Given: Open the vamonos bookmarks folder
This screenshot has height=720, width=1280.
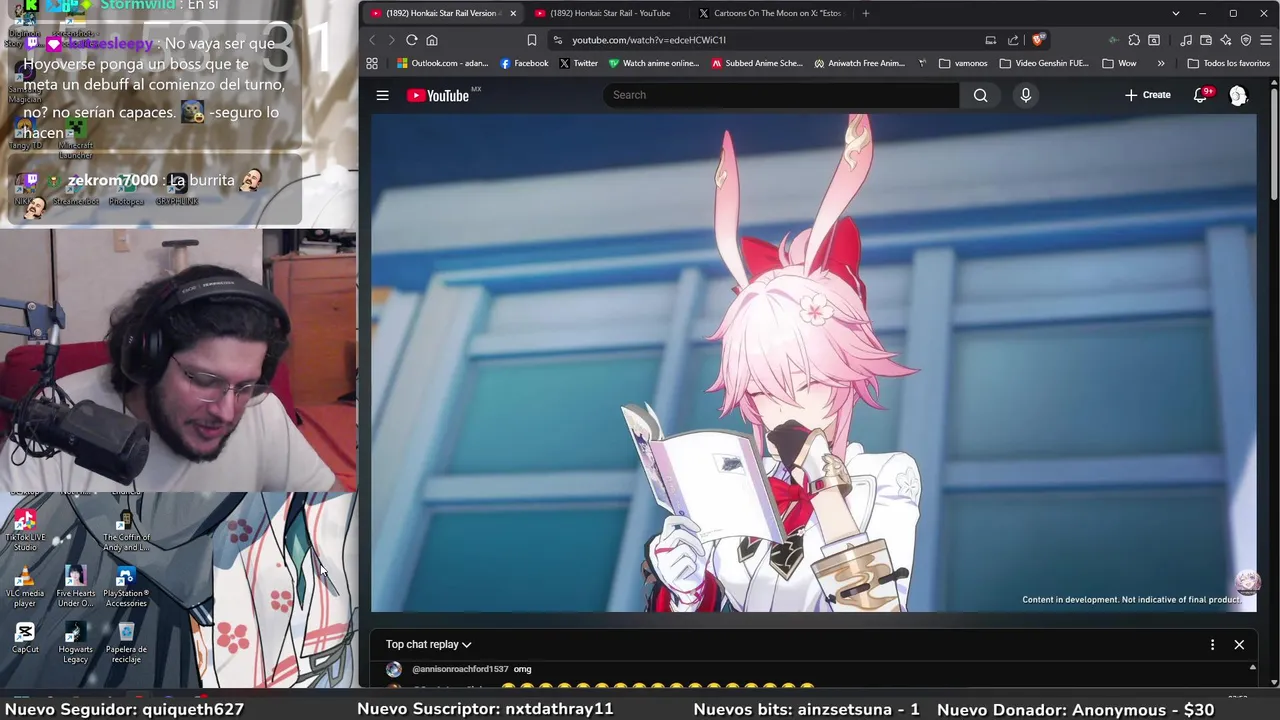Looking at the screenshot, I should pos(963,63).
